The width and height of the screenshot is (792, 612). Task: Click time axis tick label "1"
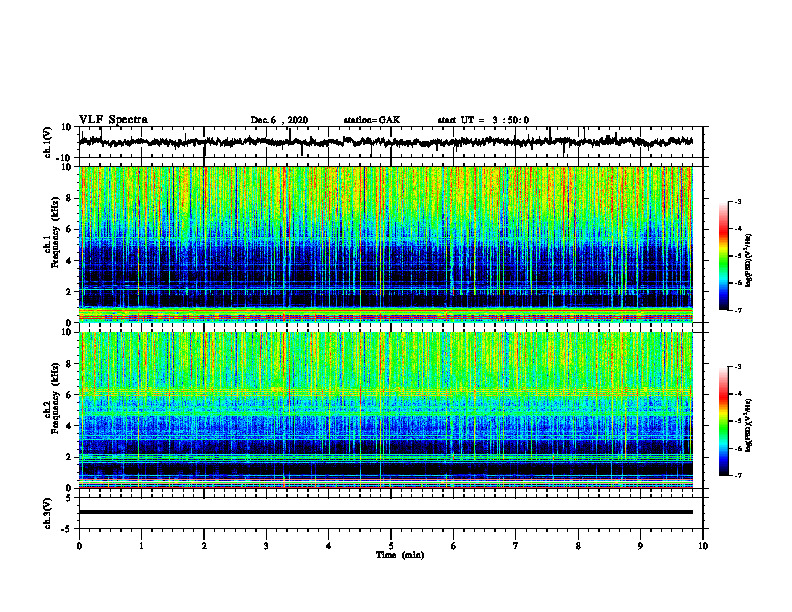point(141,546)
